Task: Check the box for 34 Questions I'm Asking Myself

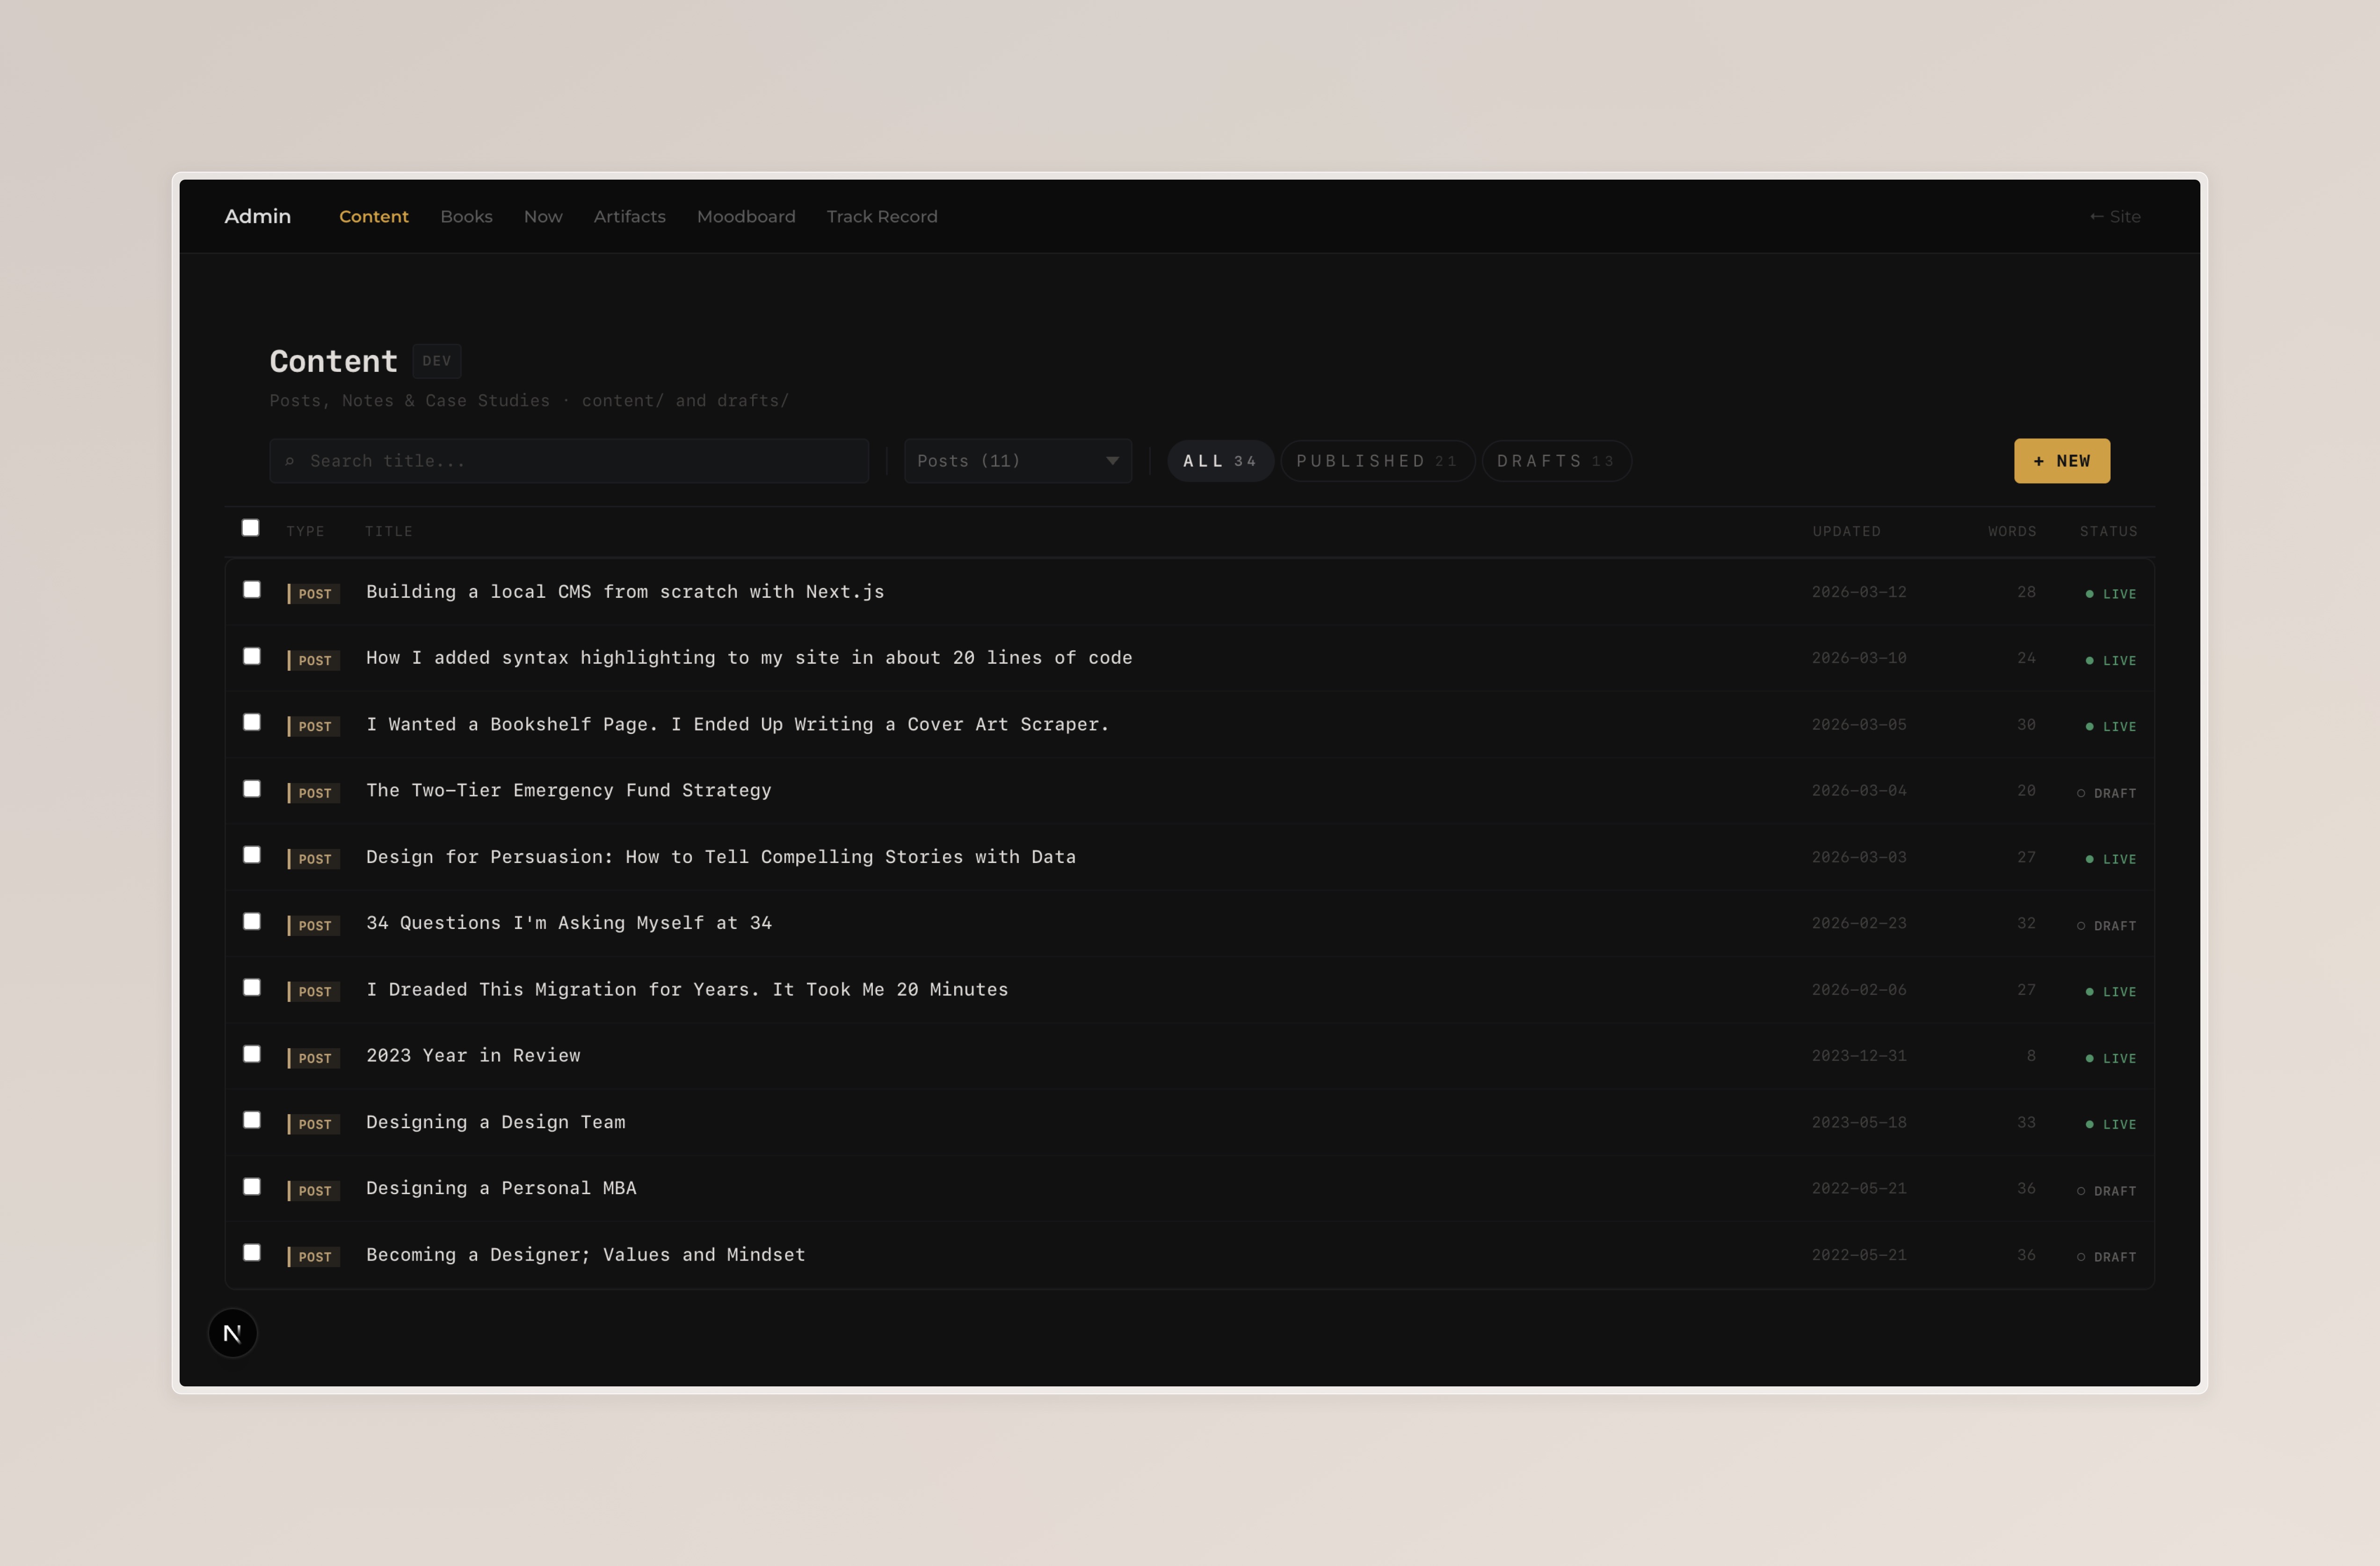Action: click(252, 921)
